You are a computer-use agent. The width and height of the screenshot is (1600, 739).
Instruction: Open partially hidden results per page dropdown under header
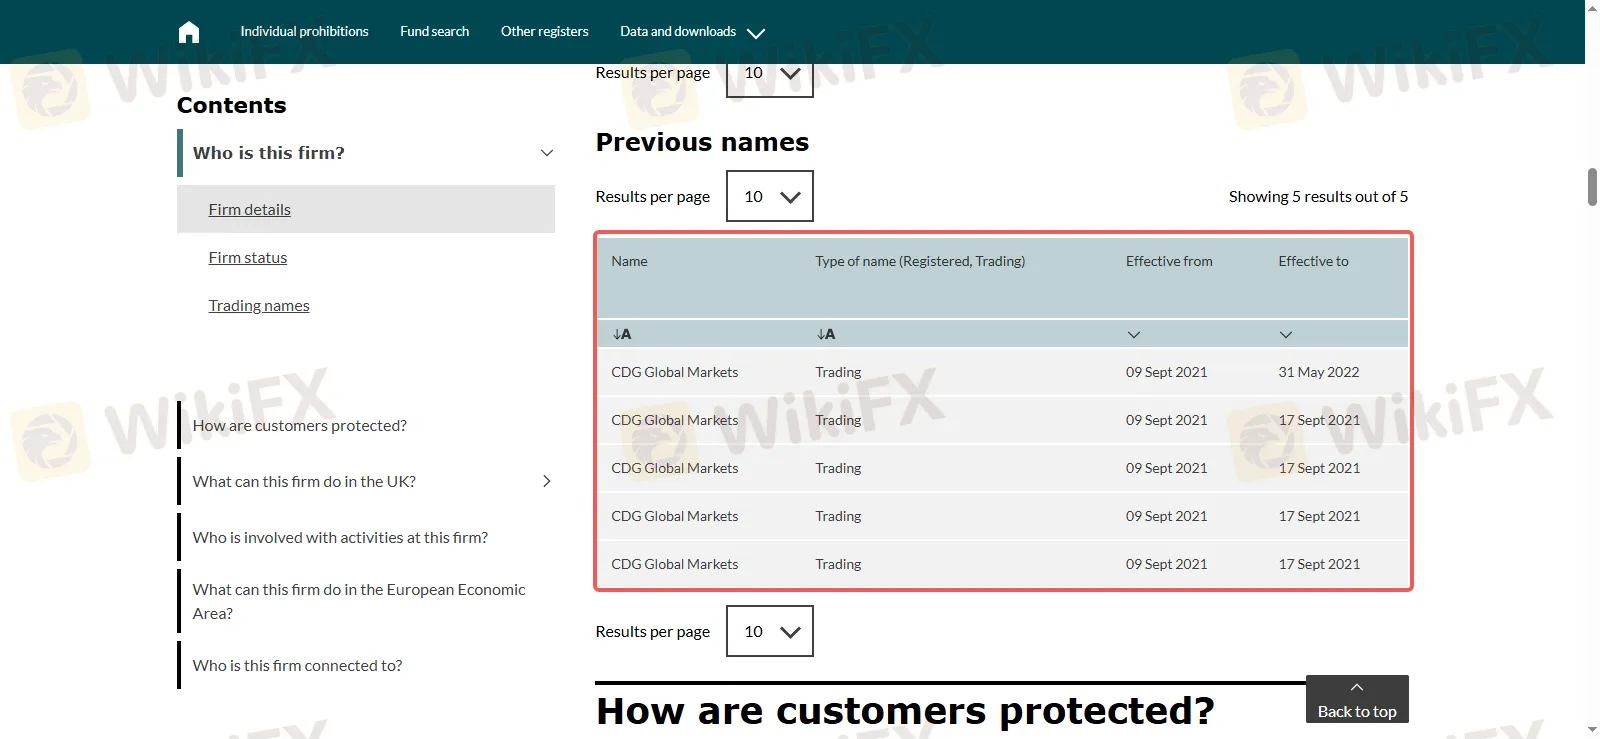pyautogui.click(x=770, y=79)
